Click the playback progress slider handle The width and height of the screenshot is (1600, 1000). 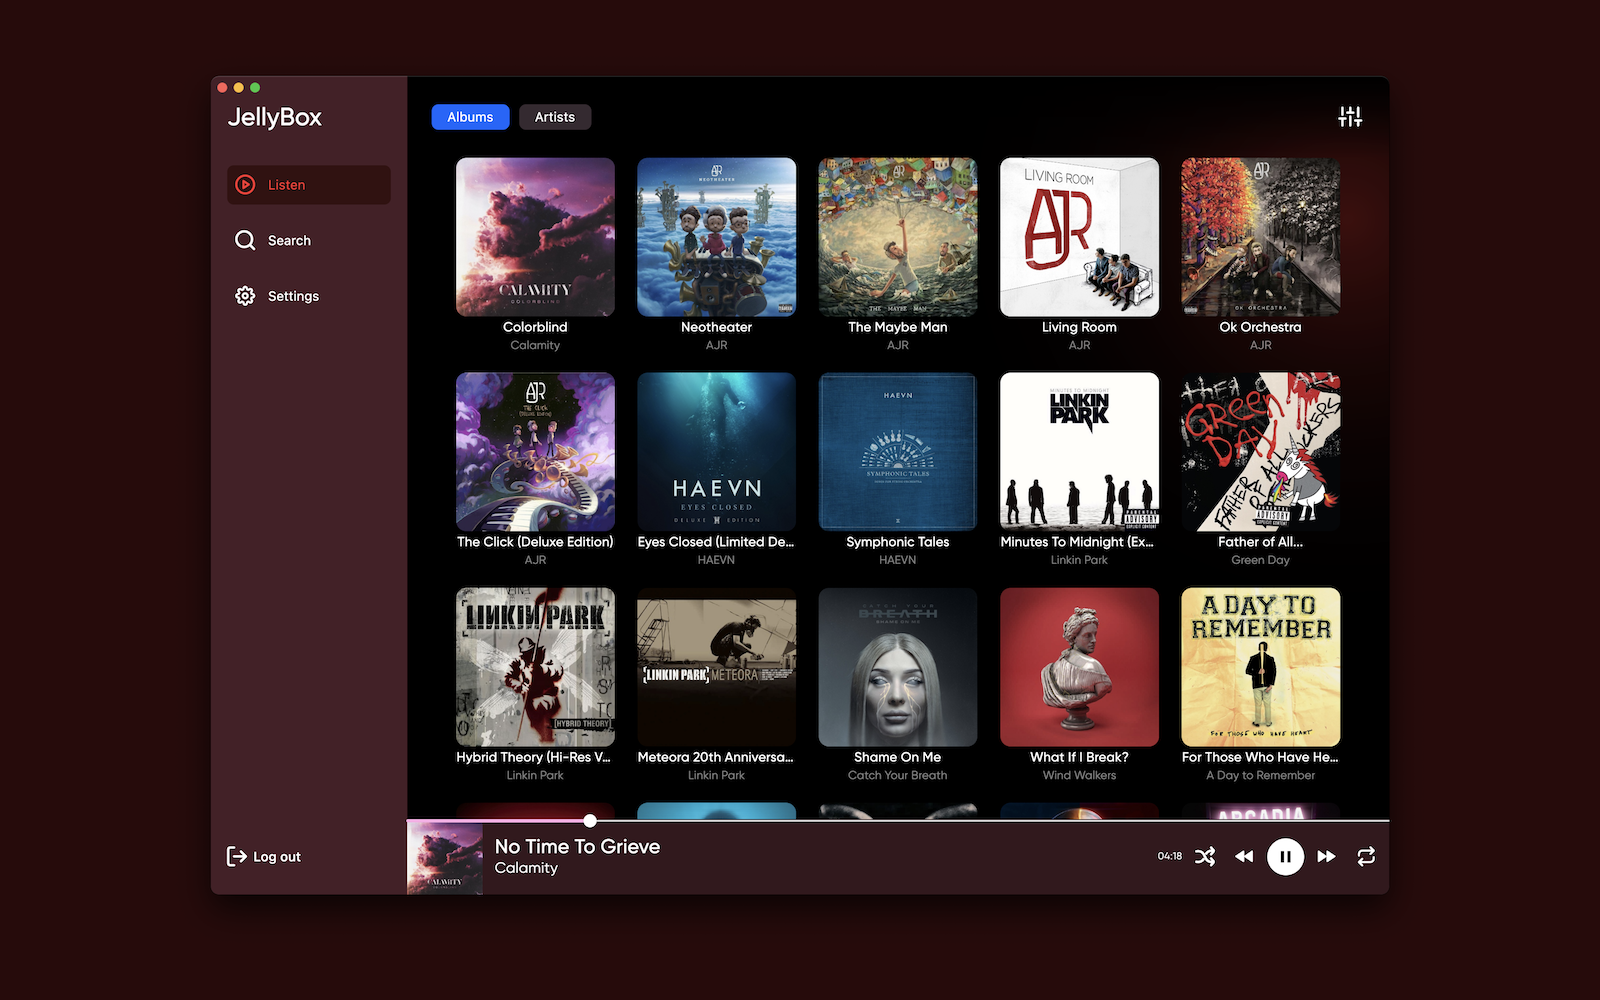pos(590,820)
